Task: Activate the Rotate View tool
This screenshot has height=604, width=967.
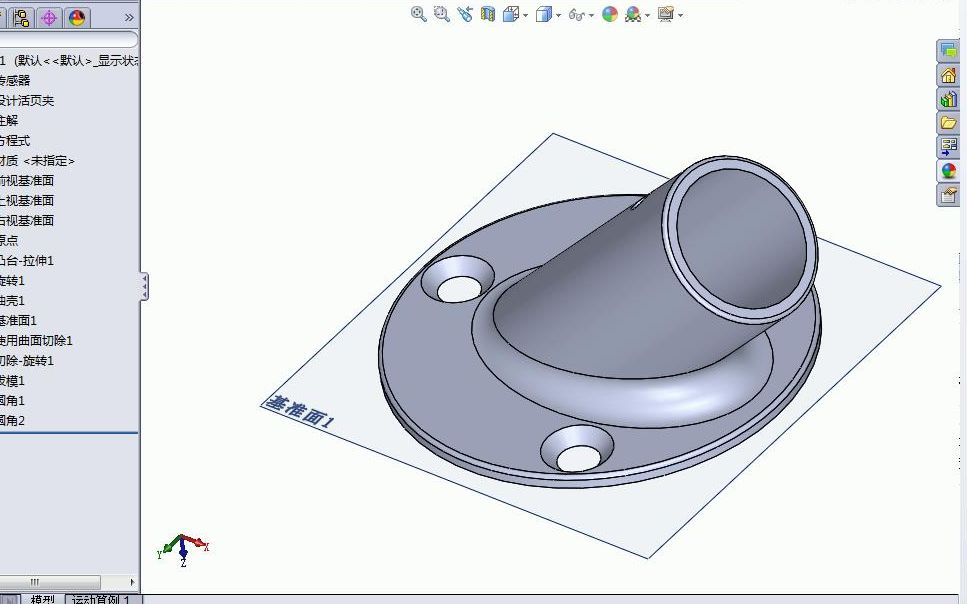Action: [x=465, y=15]
